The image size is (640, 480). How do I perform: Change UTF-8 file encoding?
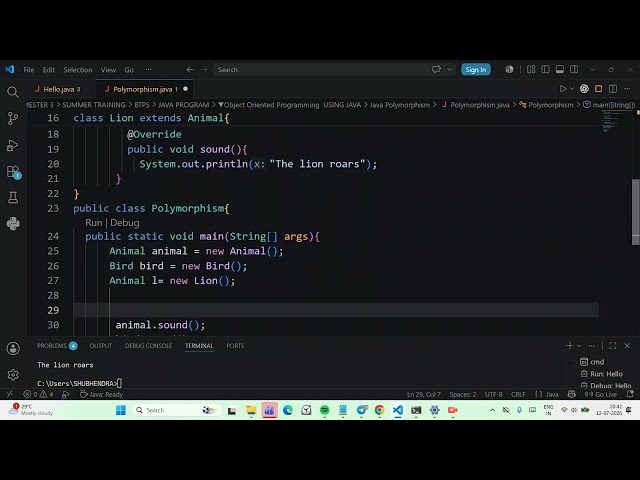(493, 394)
